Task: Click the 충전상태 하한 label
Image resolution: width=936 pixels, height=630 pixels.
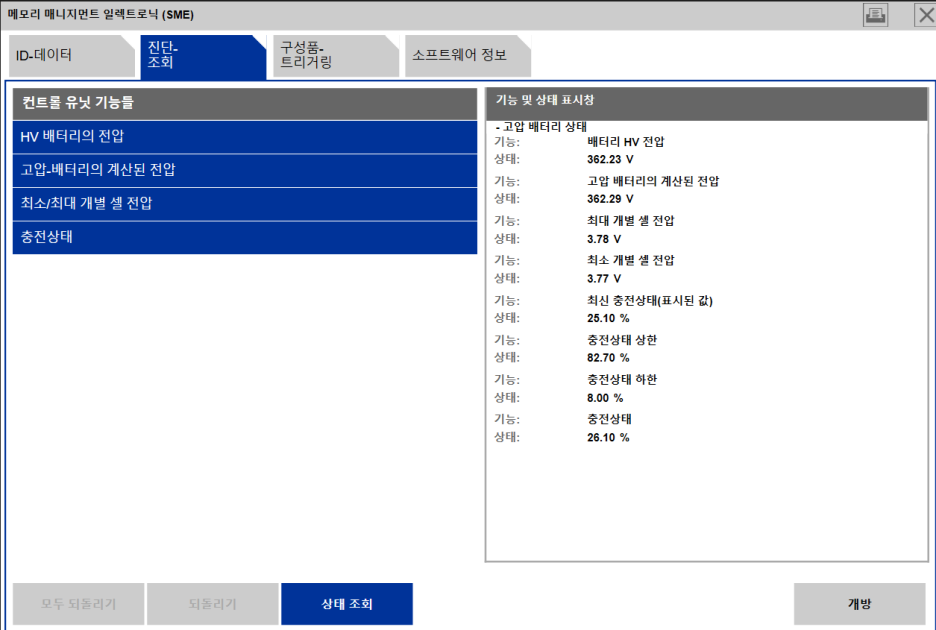Action: [x=621, y=379]
